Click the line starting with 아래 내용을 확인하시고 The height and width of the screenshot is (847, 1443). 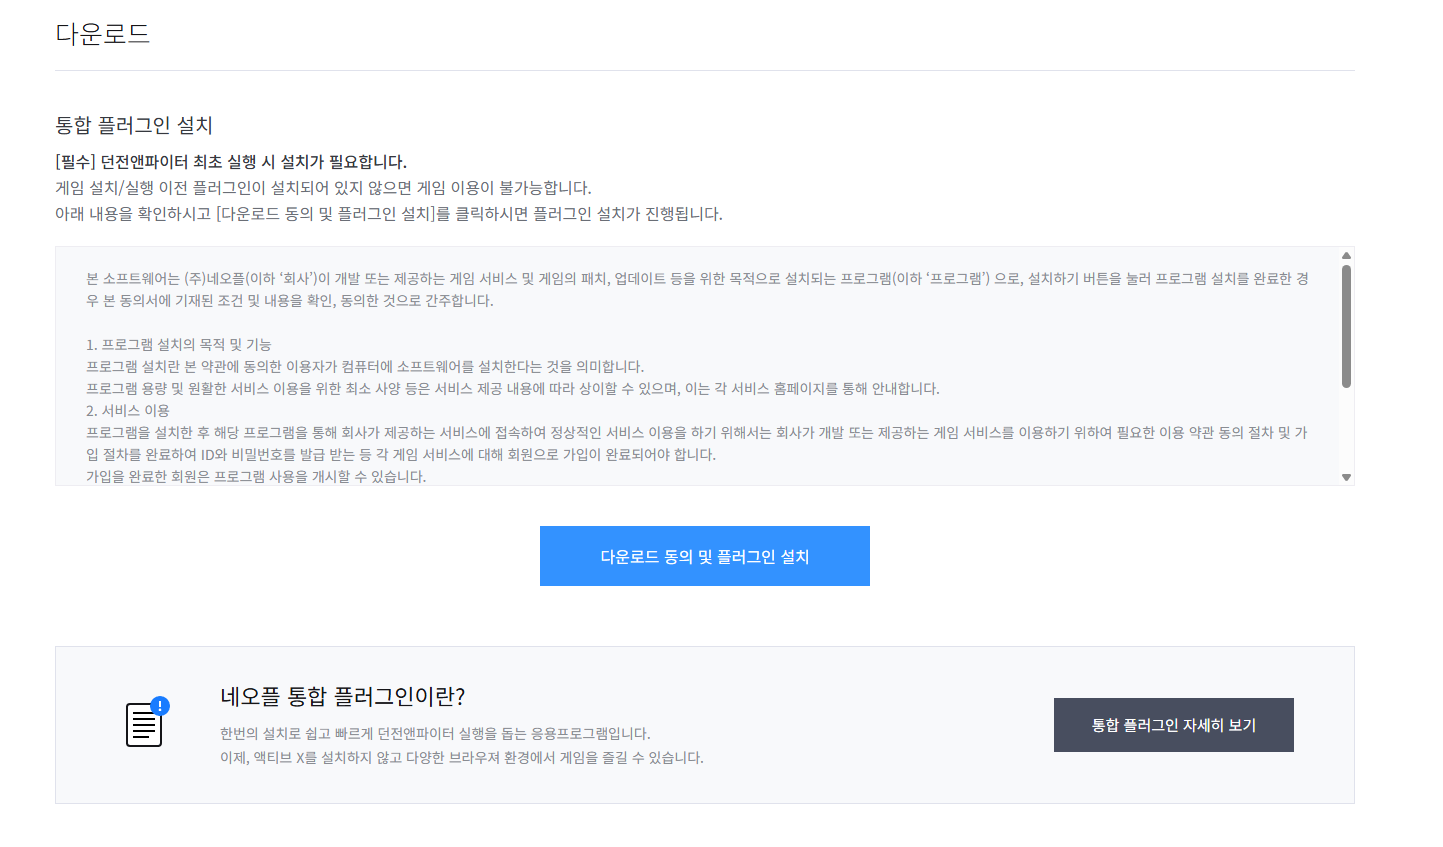(388, 214)
